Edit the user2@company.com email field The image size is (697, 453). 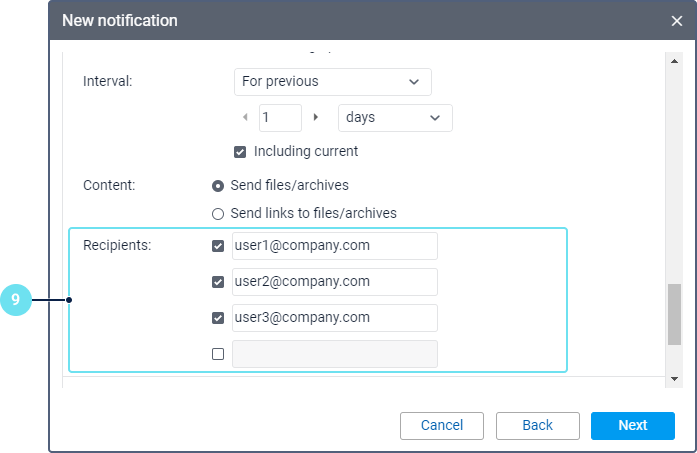[334, 282]
